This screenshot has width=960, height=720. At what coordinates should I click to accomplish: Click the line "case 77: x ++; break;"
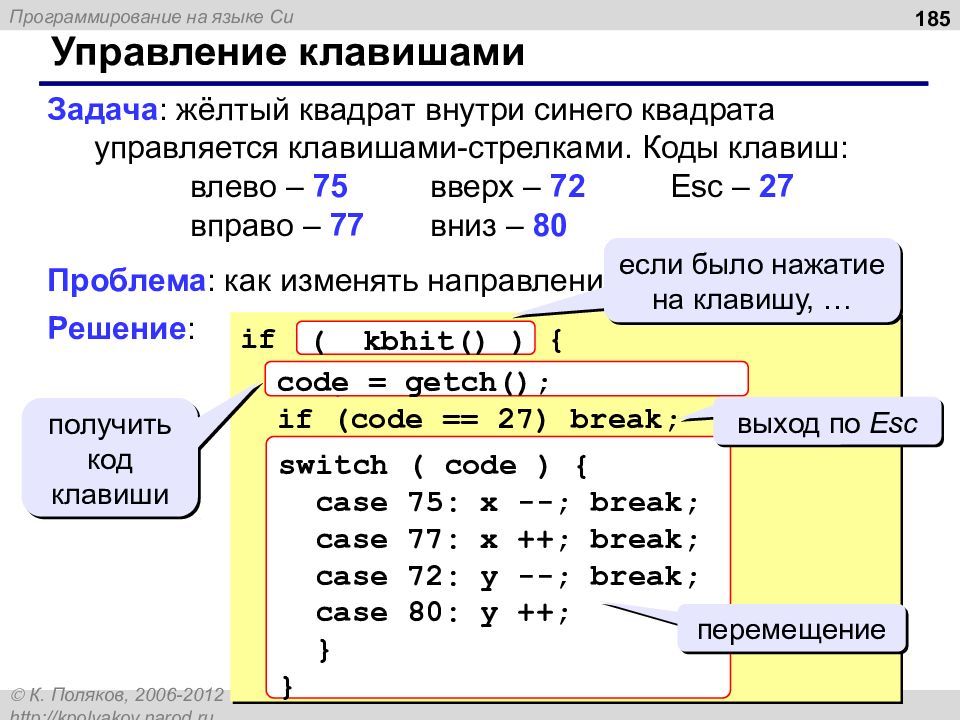click(507, 539)
